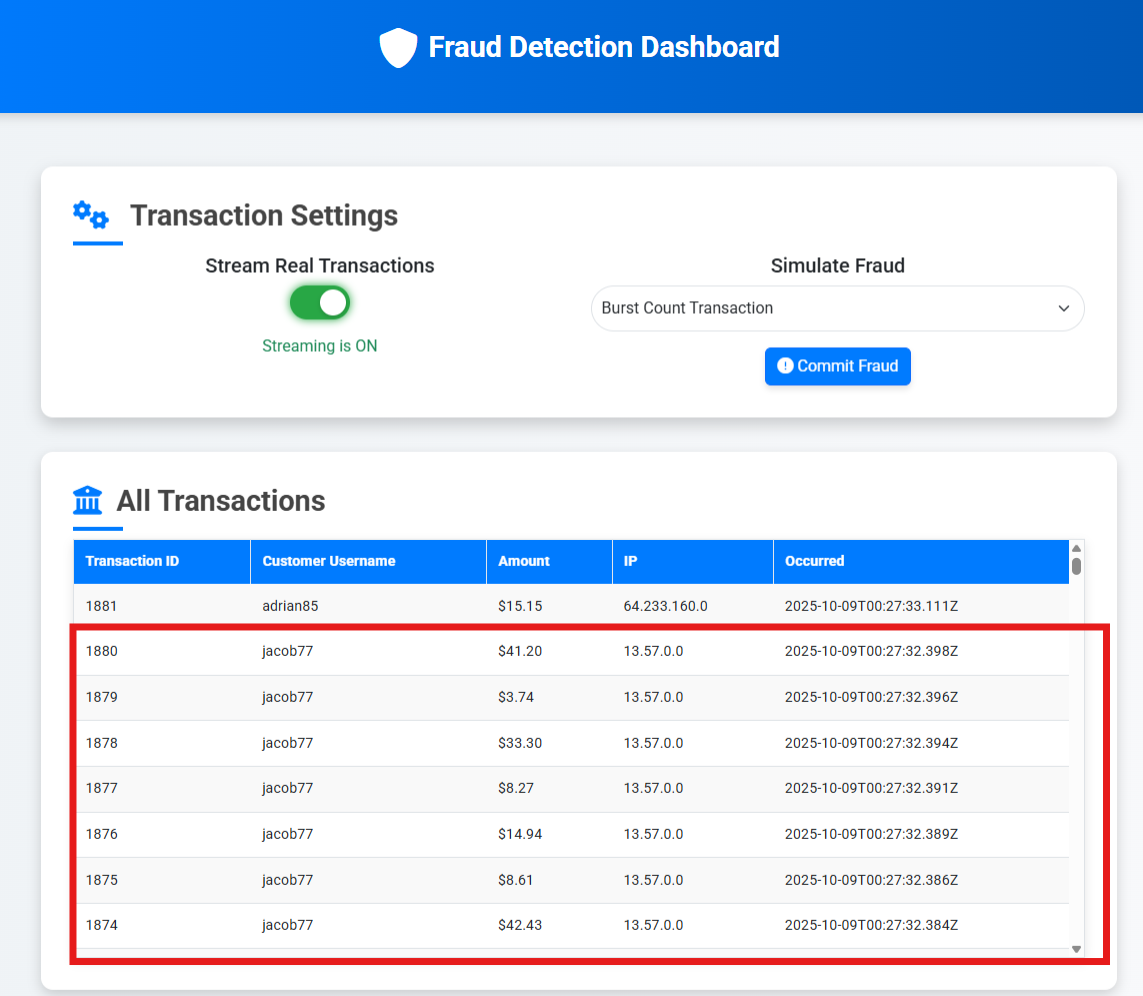1143x996 pixels.
Task: Click the bank icon beside All Transactions
Action: (x=88, y=500)
